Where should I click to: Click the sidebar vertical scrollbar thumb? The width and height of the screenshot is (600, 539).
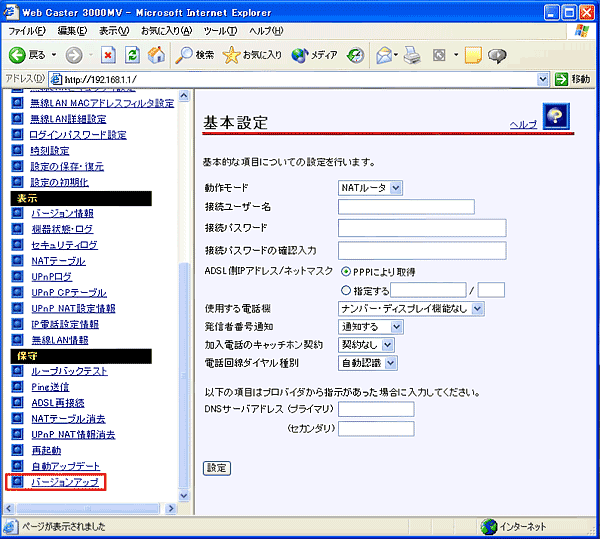coord(184,375)
